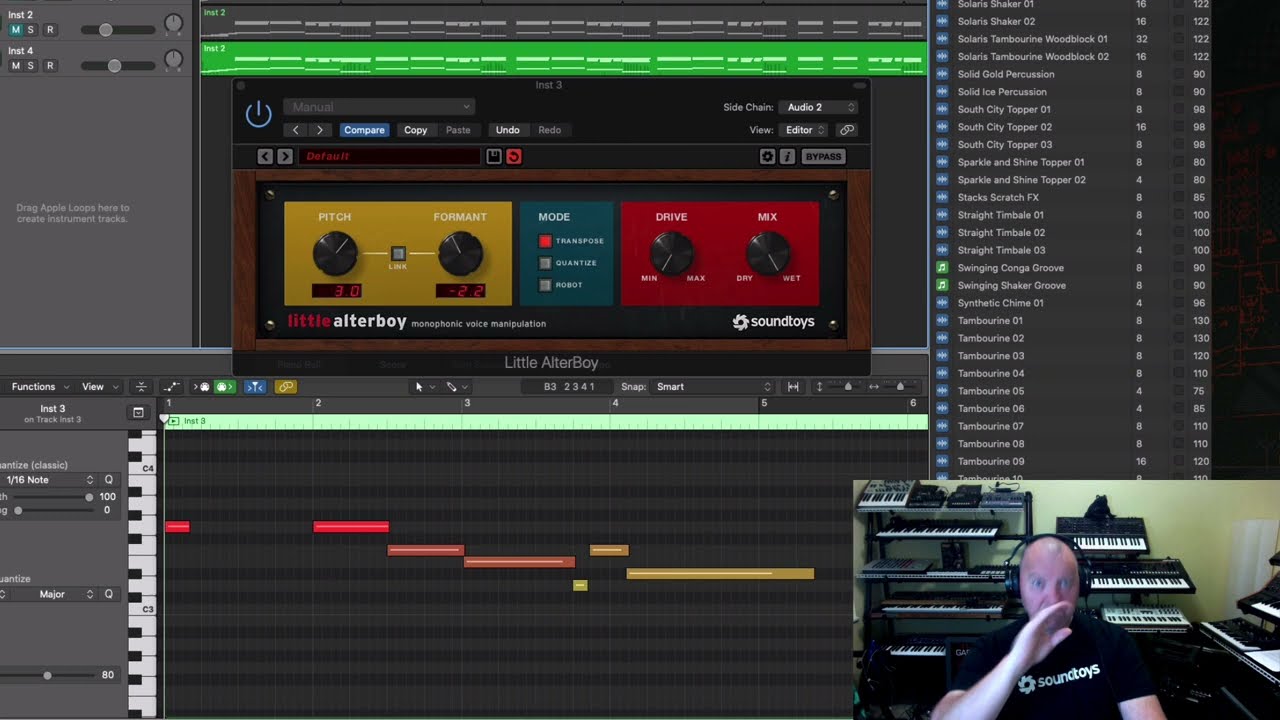Select previous Soundtoys preset arrow

coord(265,156)
